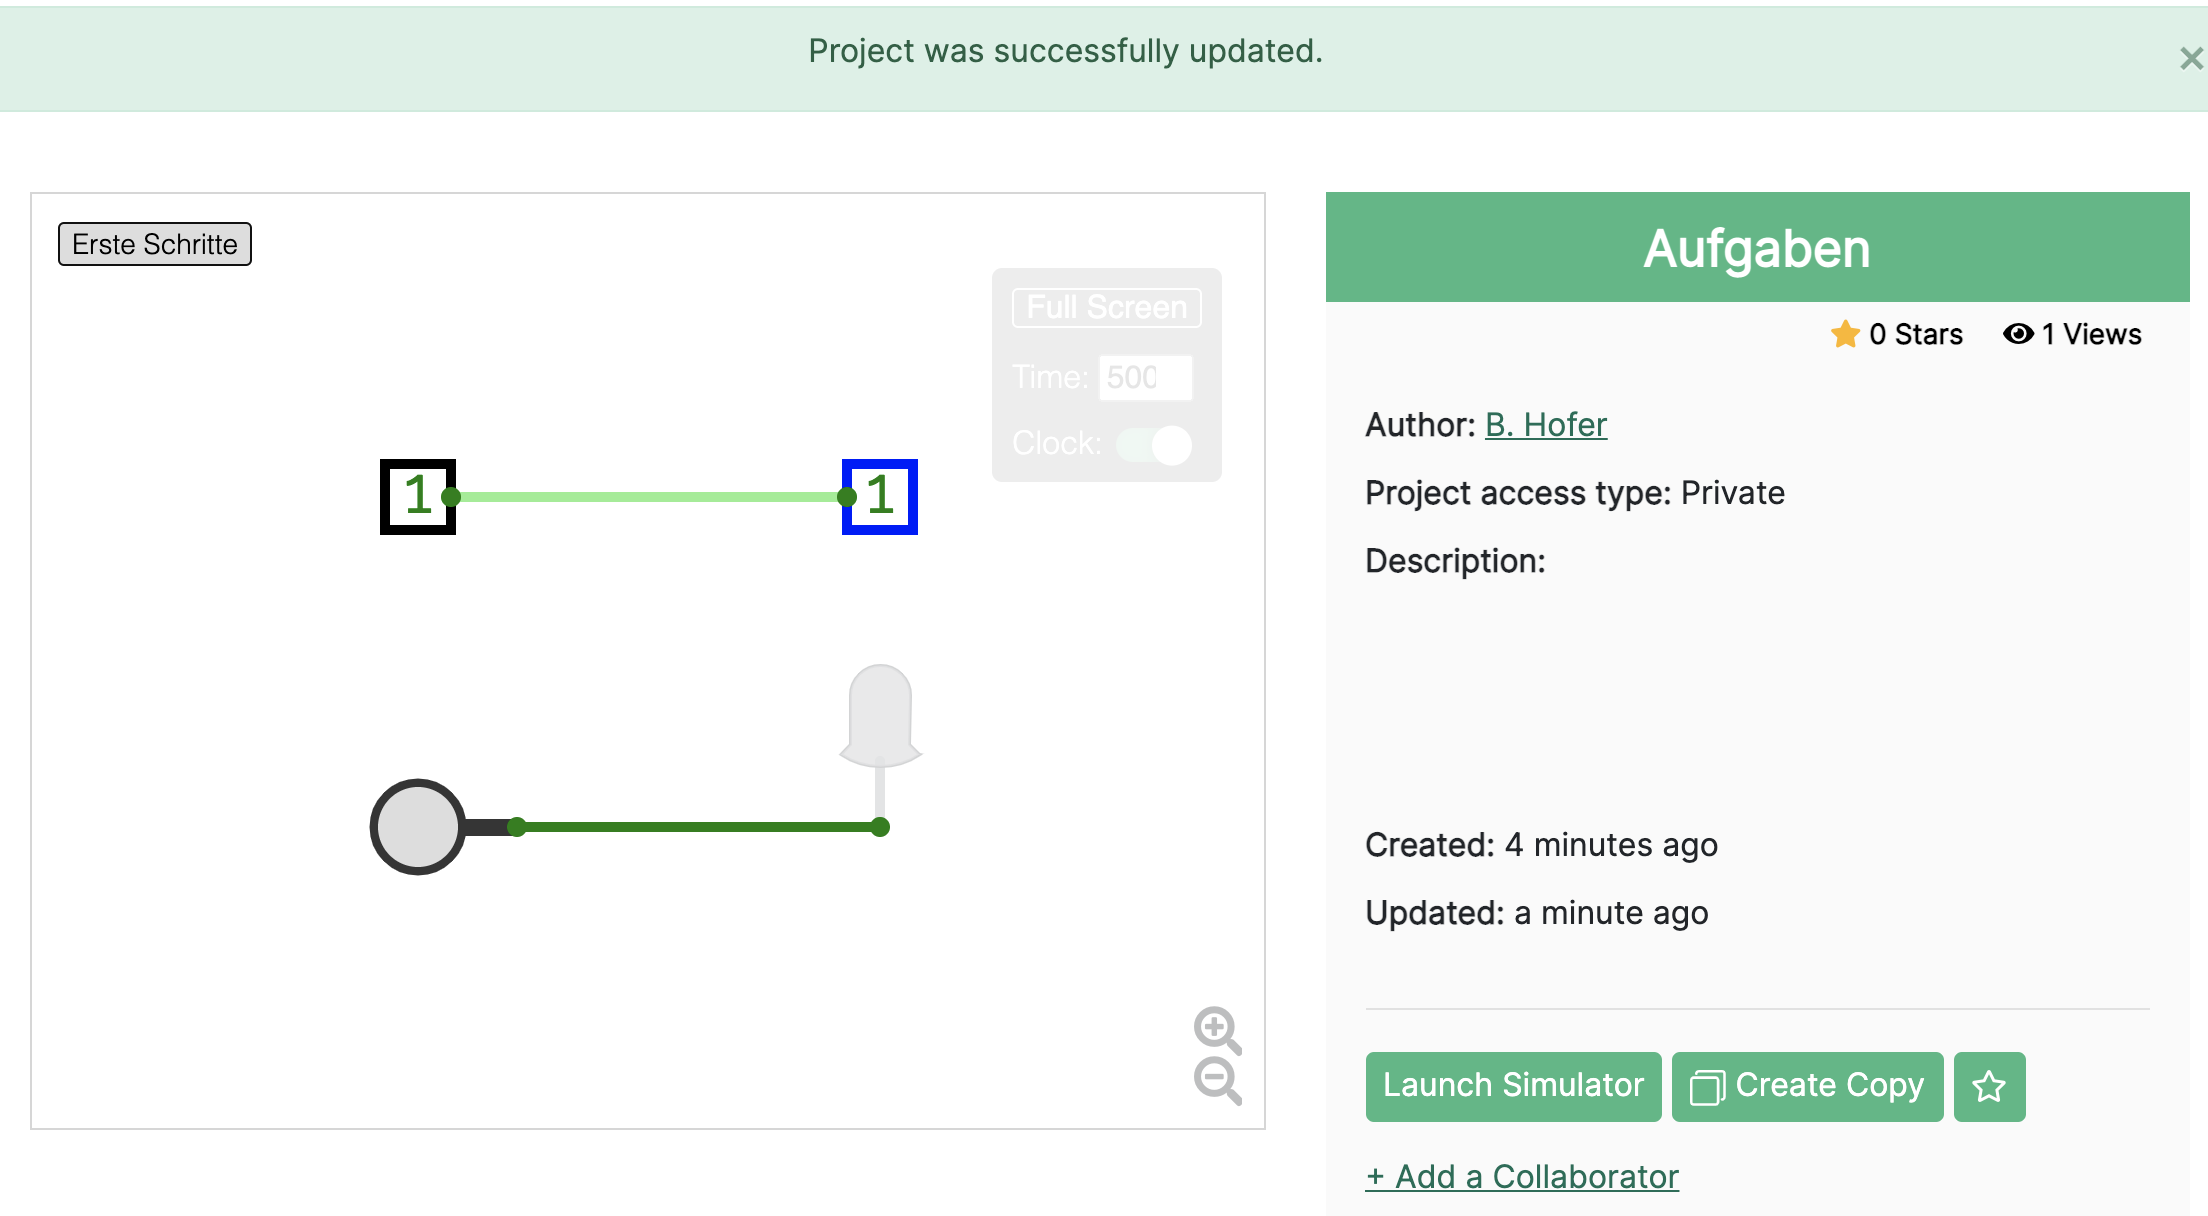Toggle the Clock switch

pos(1154,444)
